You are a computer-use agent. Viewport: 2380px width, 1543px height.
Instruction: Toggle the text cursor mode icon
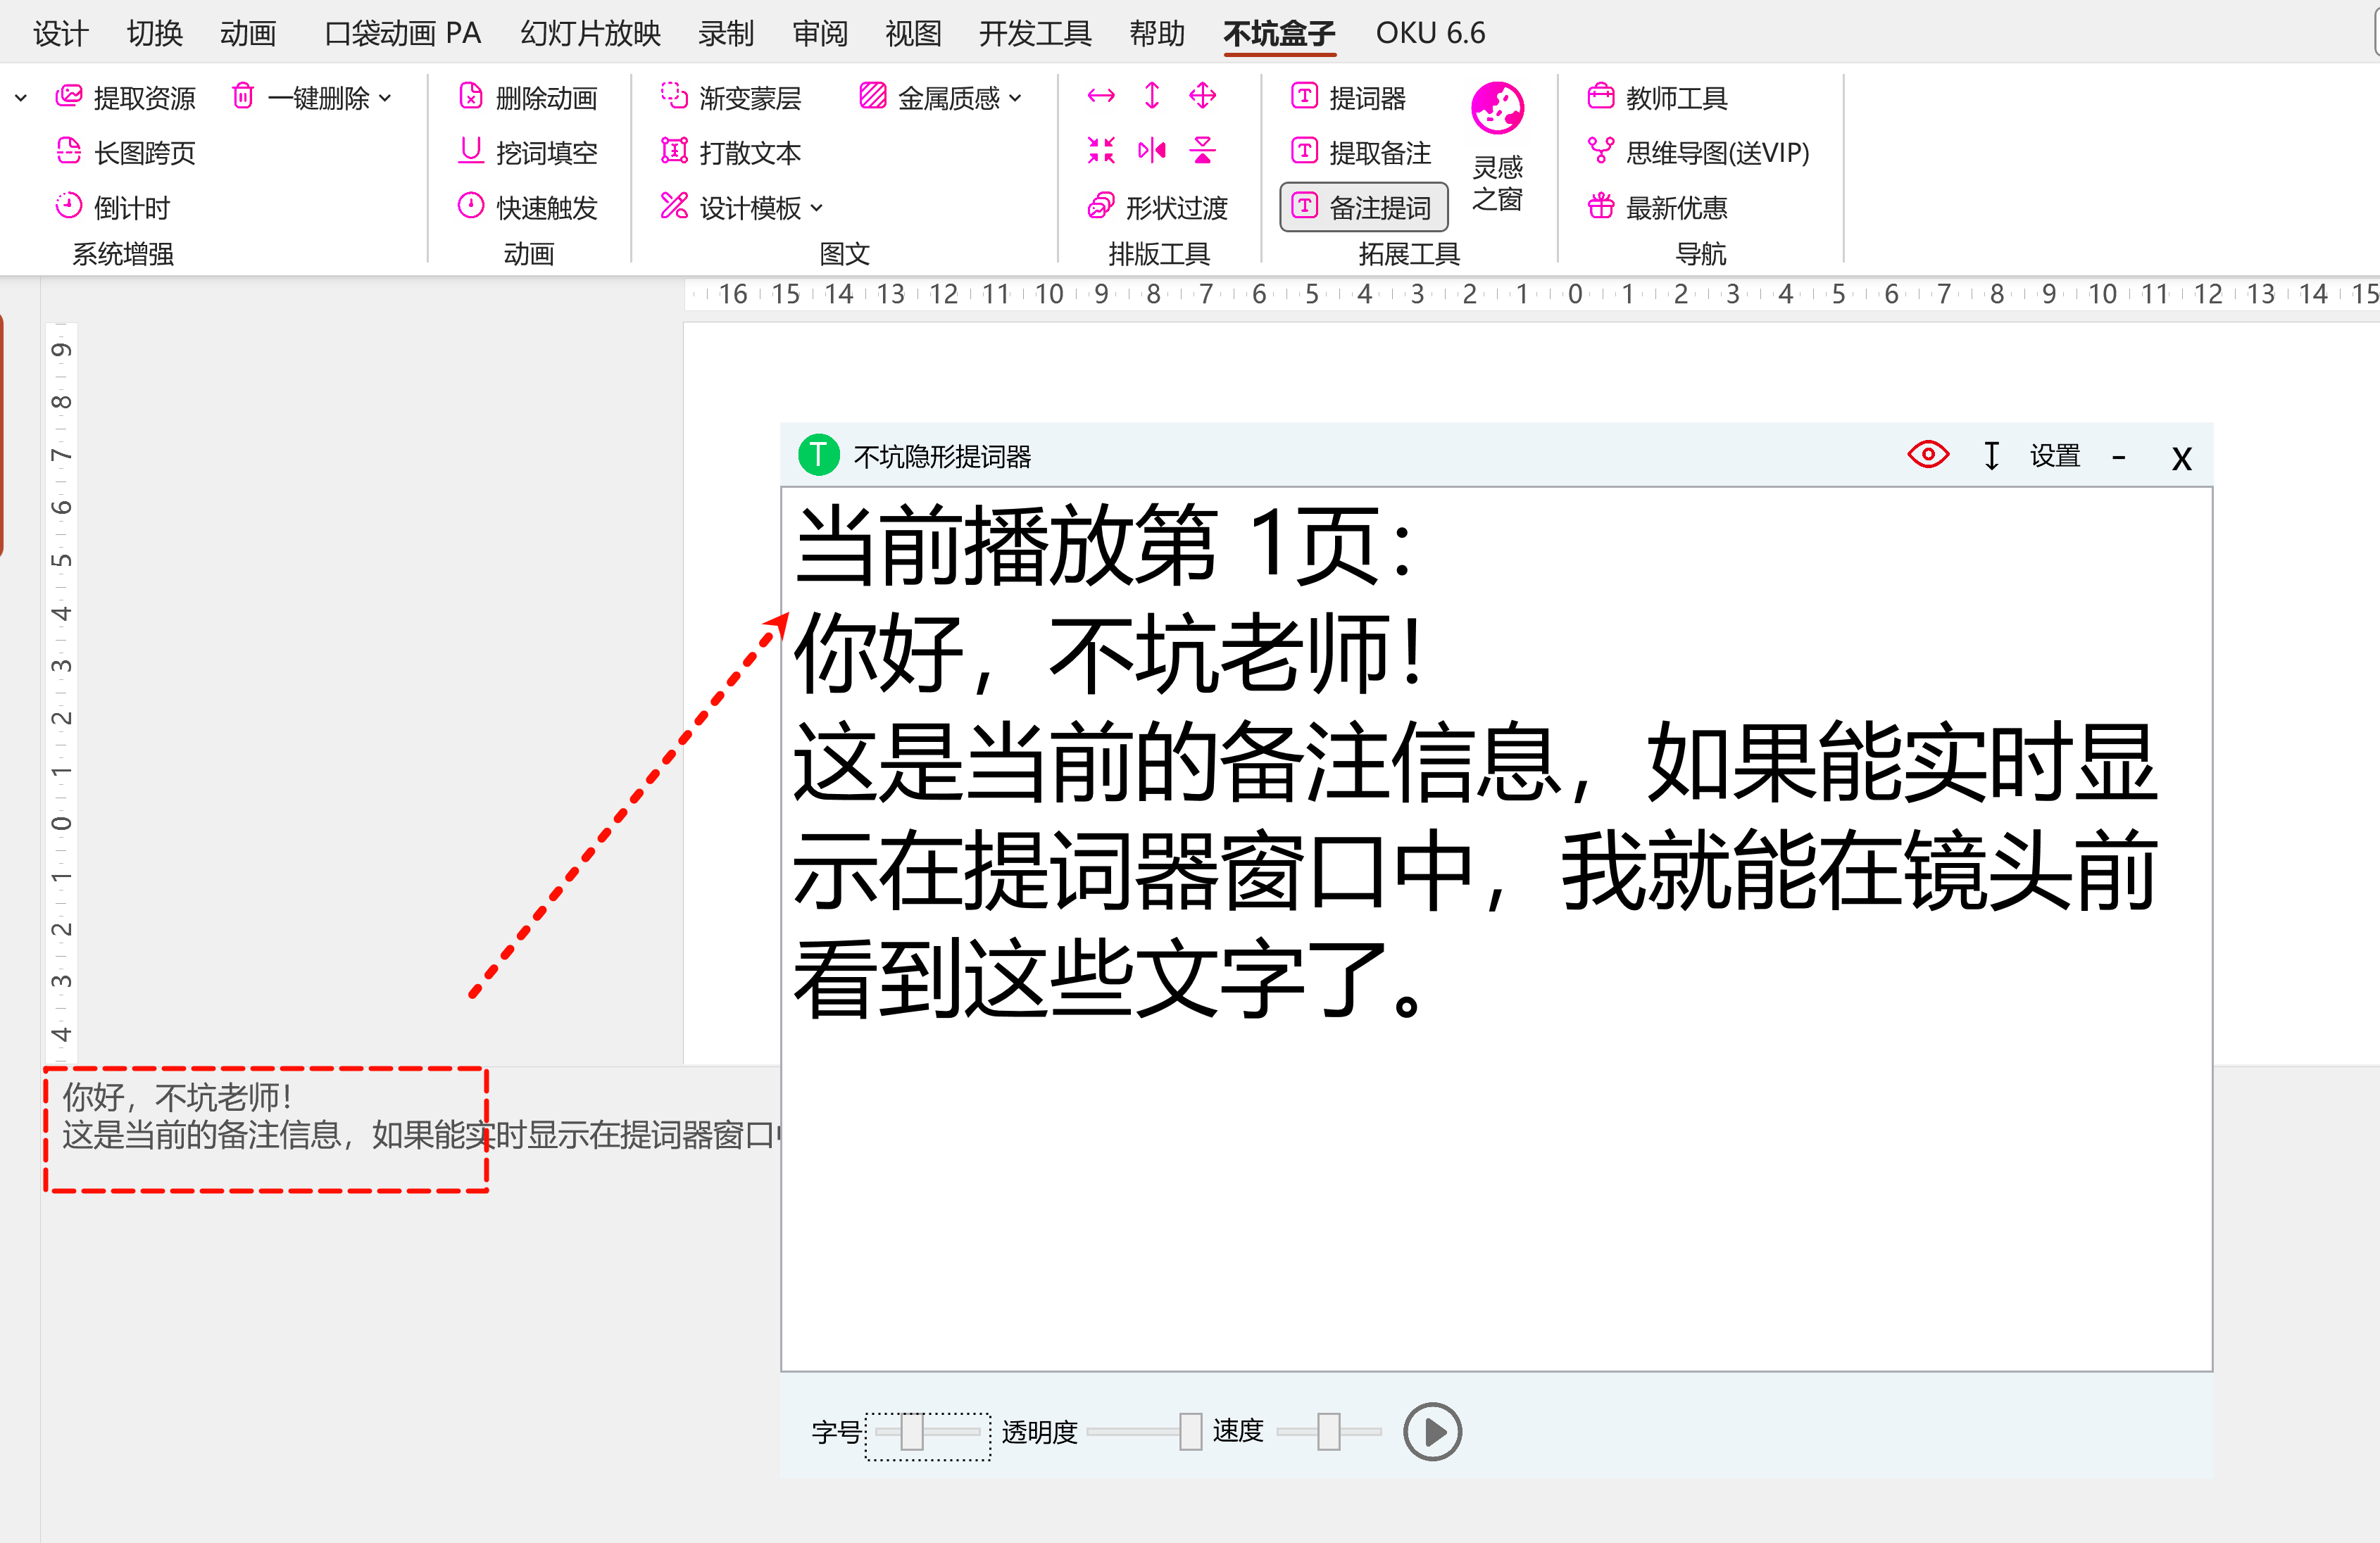point(1991,456)
